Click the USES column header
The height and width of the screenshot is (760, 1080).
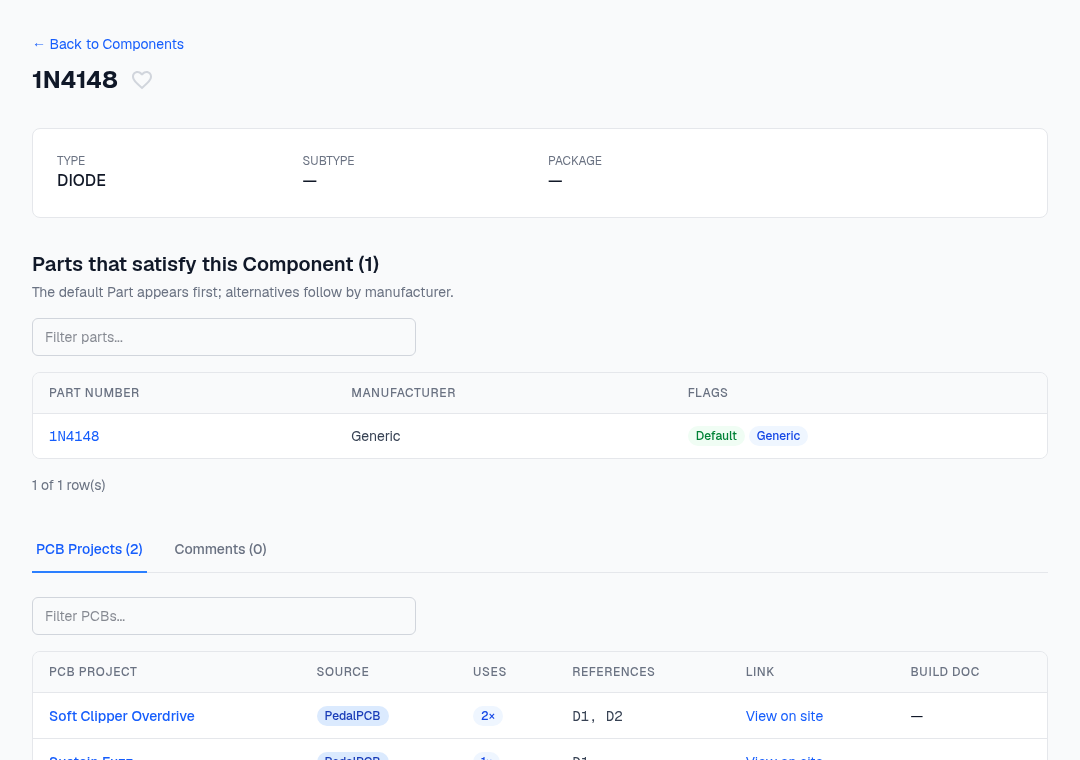coord(489,672)
